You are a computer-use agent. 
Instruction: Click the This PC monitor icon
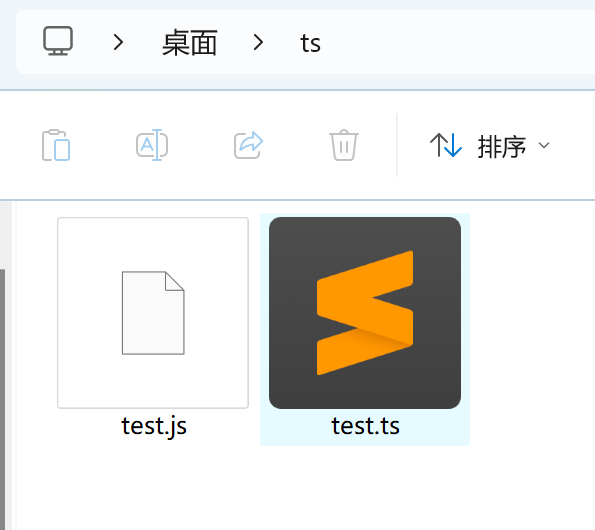[x=58, y=41]
